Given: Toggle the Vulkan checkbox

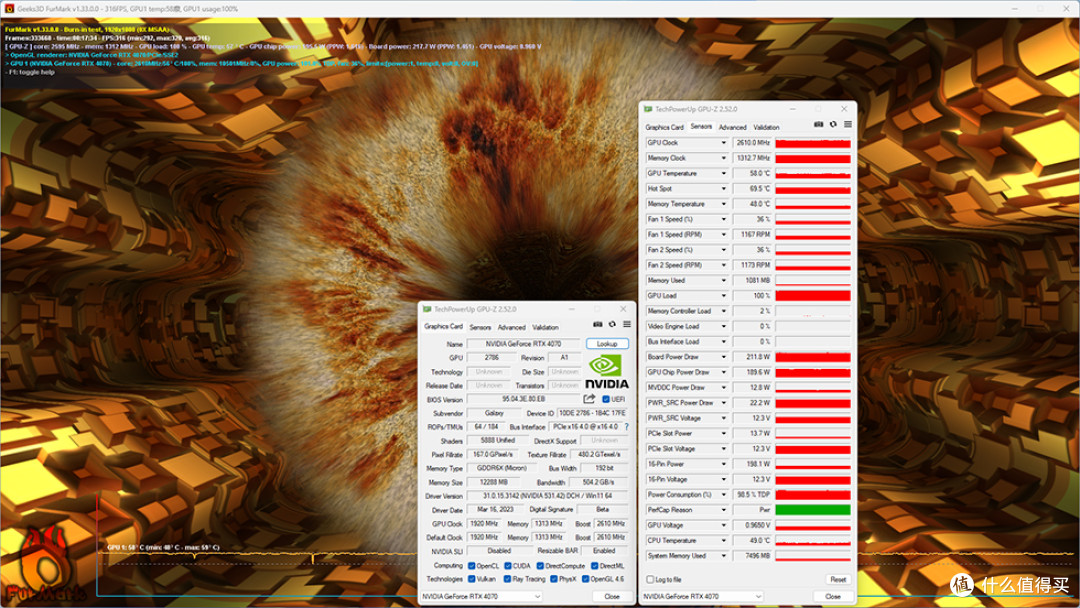Looking at the screenshot, I should tap(472, 579).
